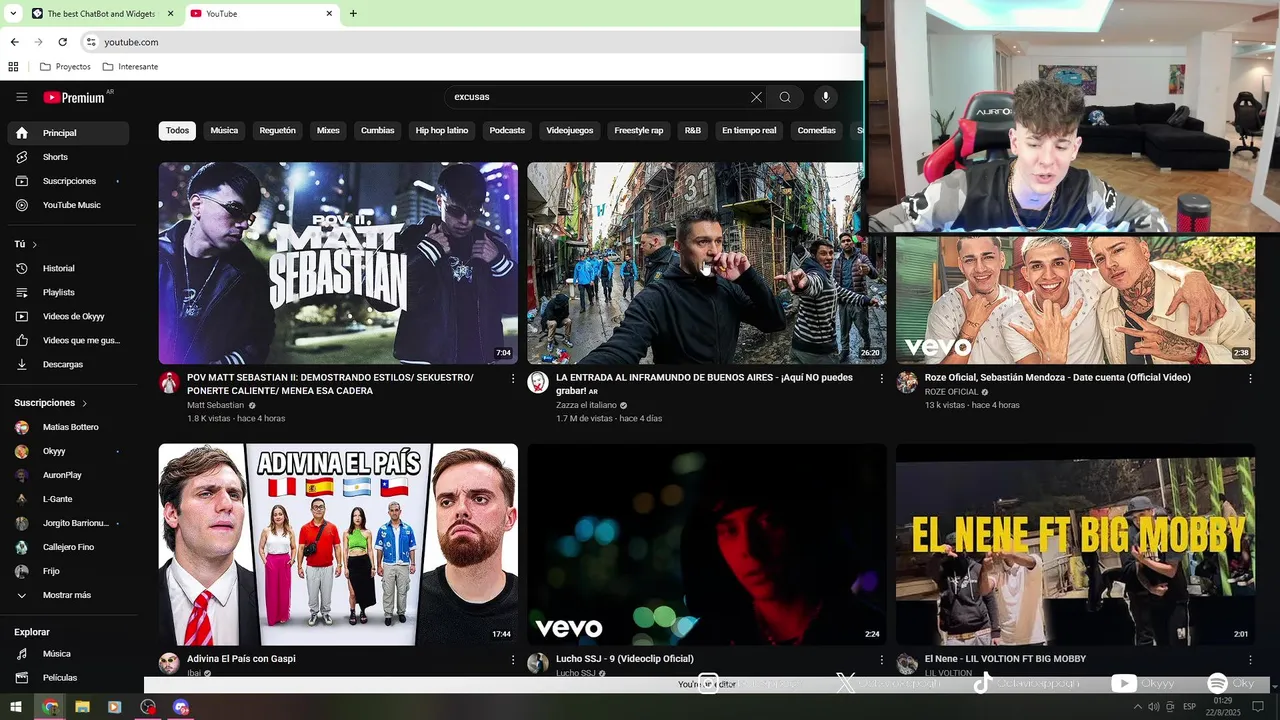
Task: Open Videos de Okyyy in sidebar
Action: [68, 316]
